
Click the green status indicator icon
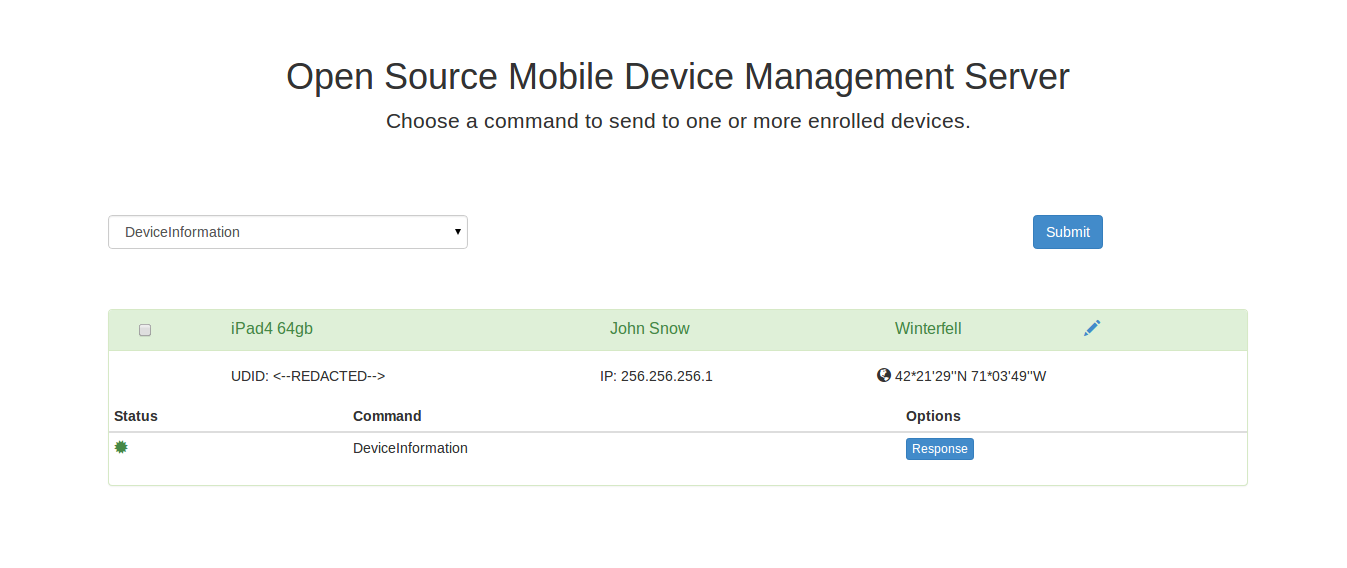click(121, 447)
